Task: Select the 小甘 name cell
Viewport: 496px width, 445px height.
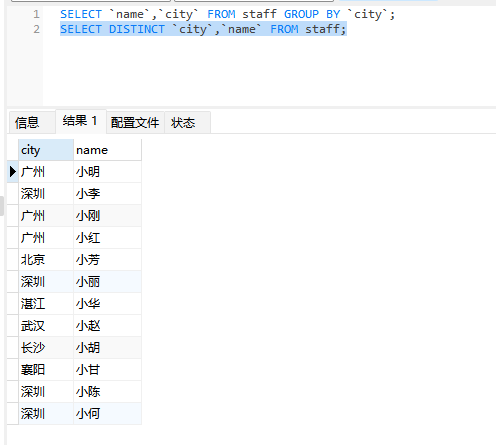Action: click(x=107, y=370)
